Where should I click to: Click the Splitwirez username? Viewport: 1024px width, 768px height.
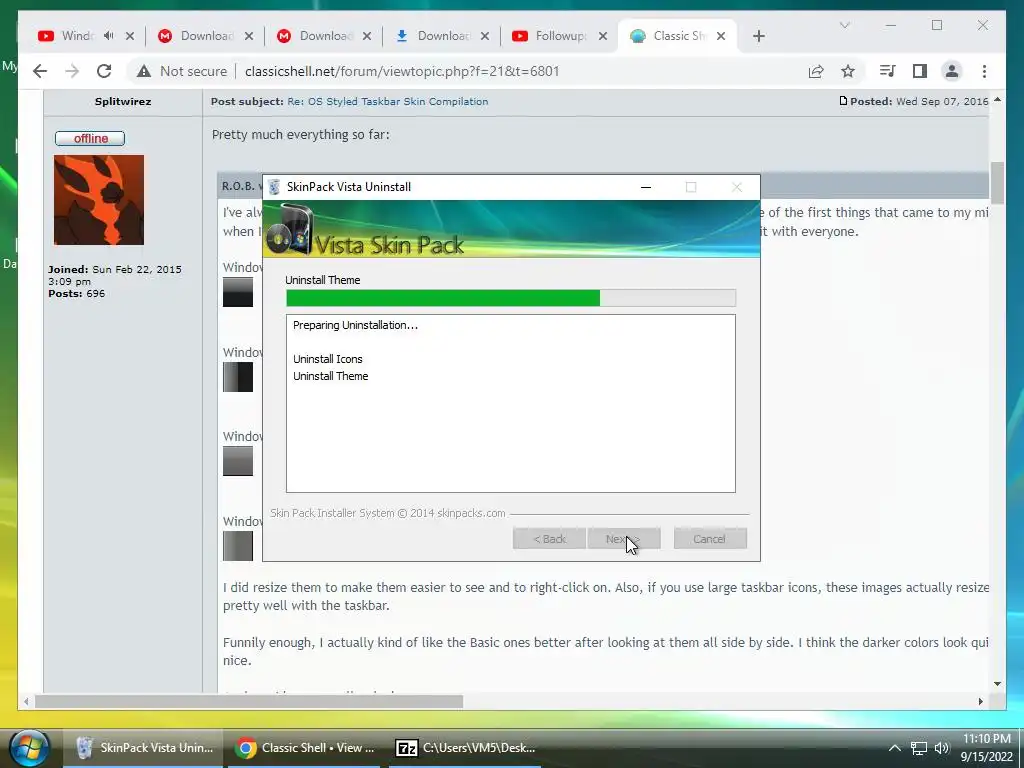click(x=123, y=101)
